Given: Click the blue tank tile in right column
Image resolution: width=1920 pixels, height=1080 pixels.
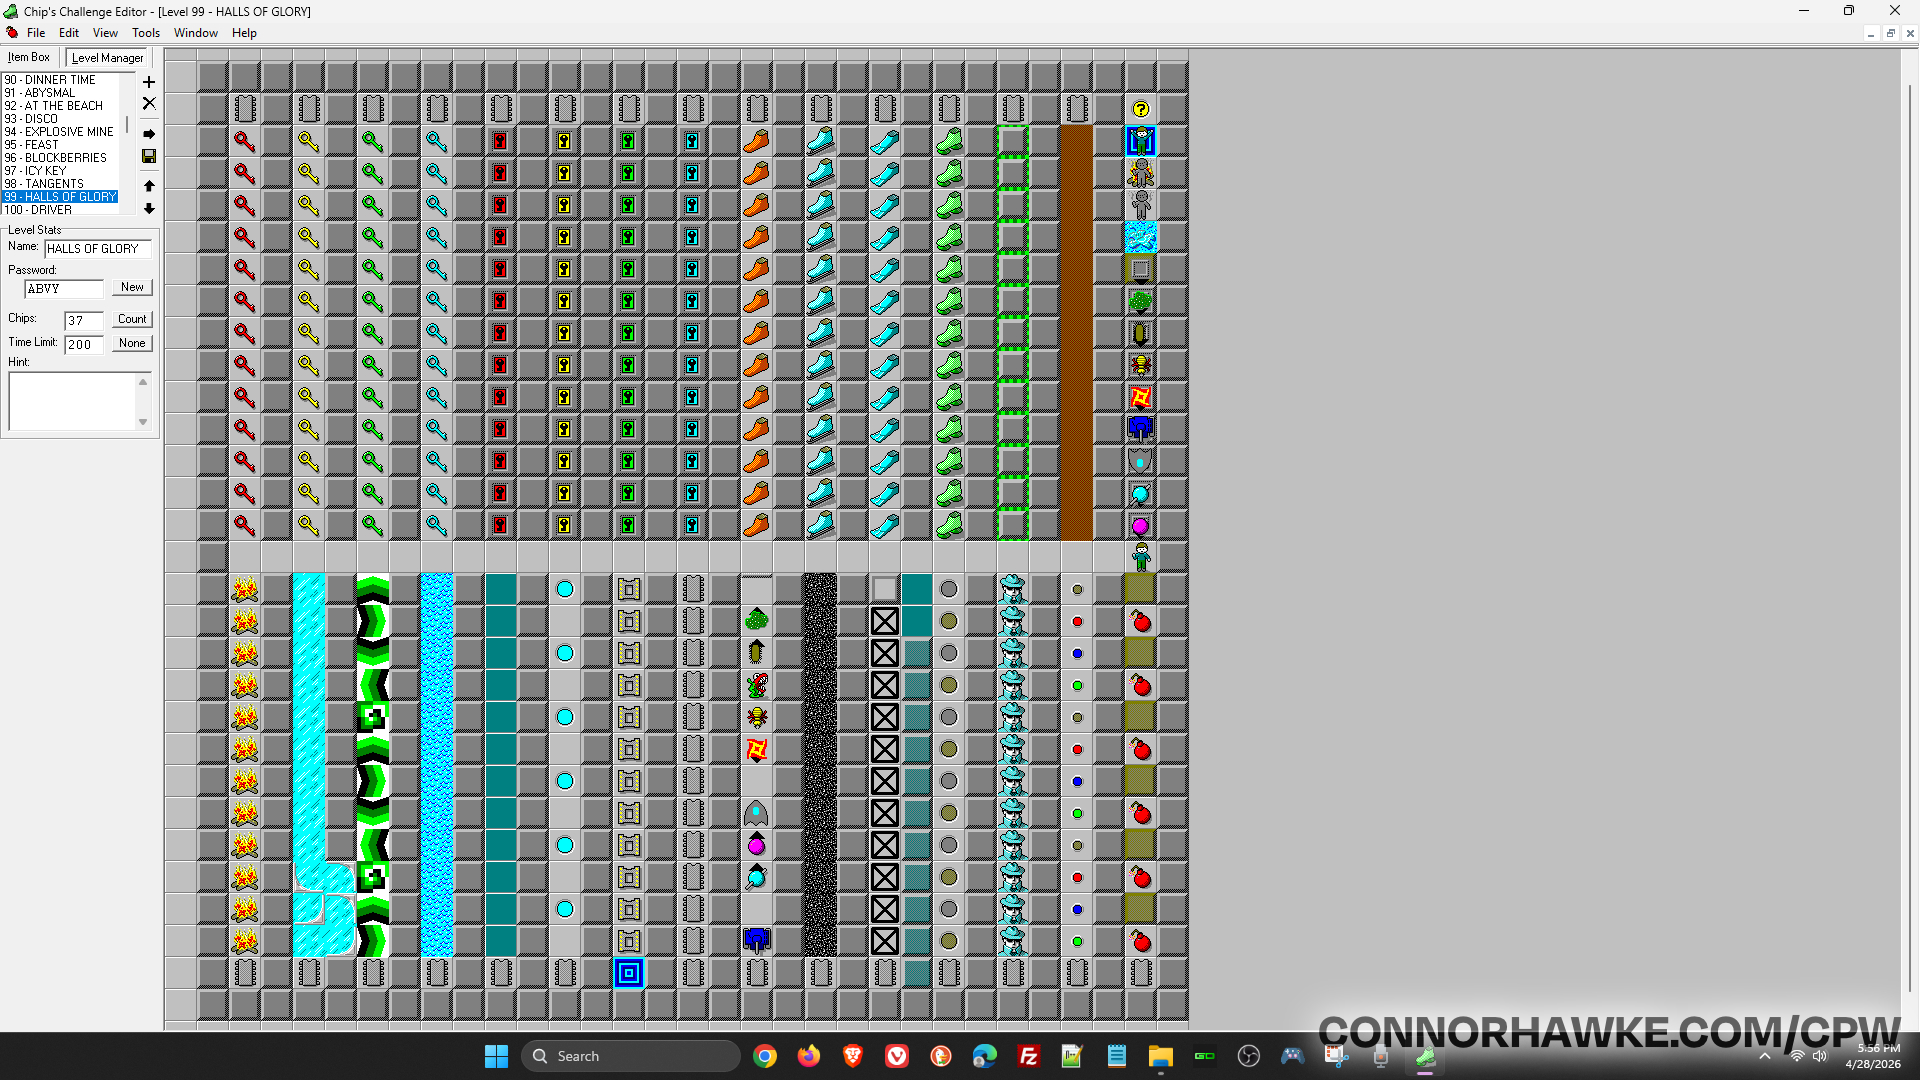Looking at the screenshot, I should (1141, 429).
